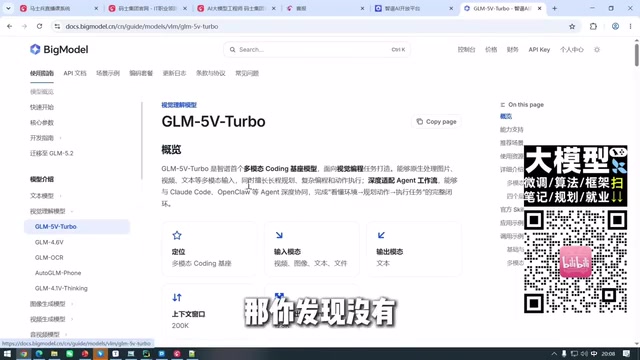Click the star icon on 定位 card
The width and height of the screenshot is (640, 360).
[x=177, y=235]
